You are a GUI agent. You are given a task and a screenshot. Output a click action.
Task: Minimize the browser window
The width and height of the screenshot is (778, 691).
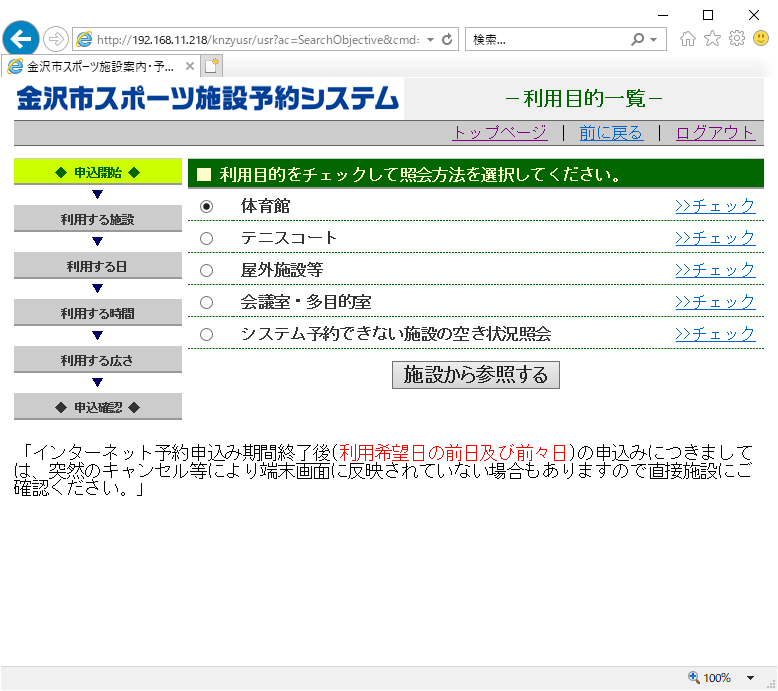click(x=663, y=15)
